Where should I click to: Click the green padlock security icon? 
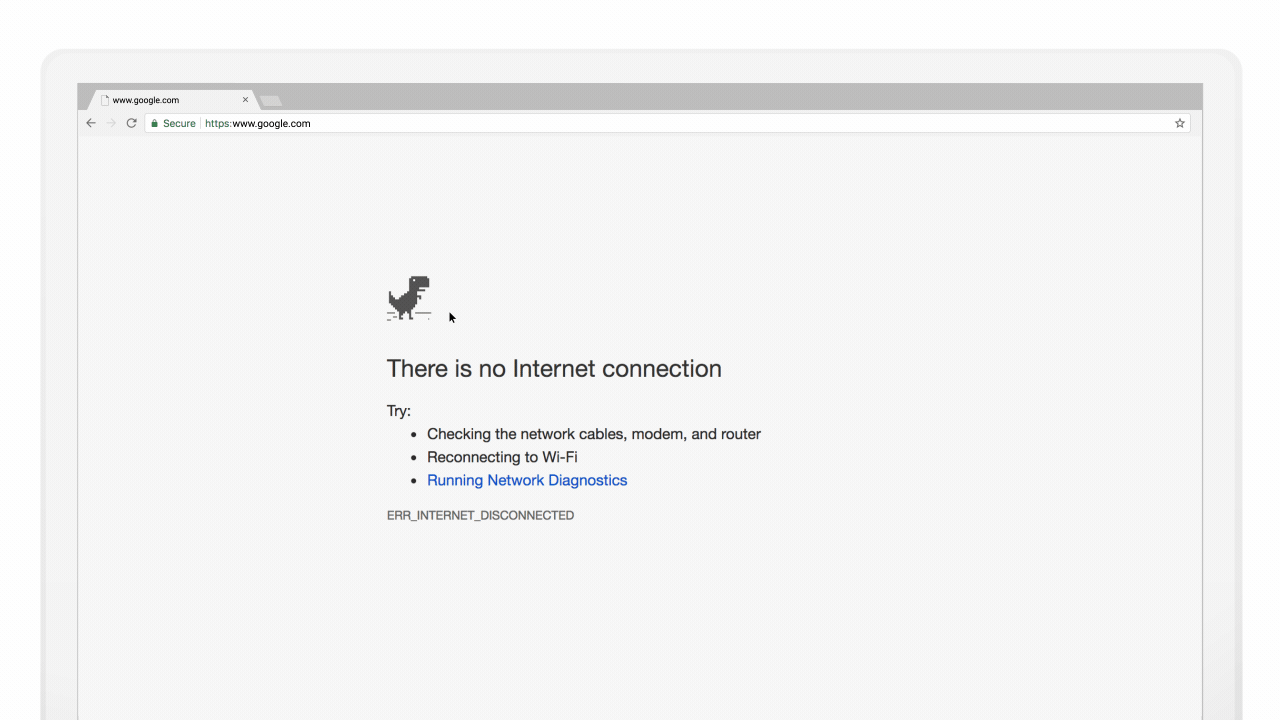pos(154,123)
